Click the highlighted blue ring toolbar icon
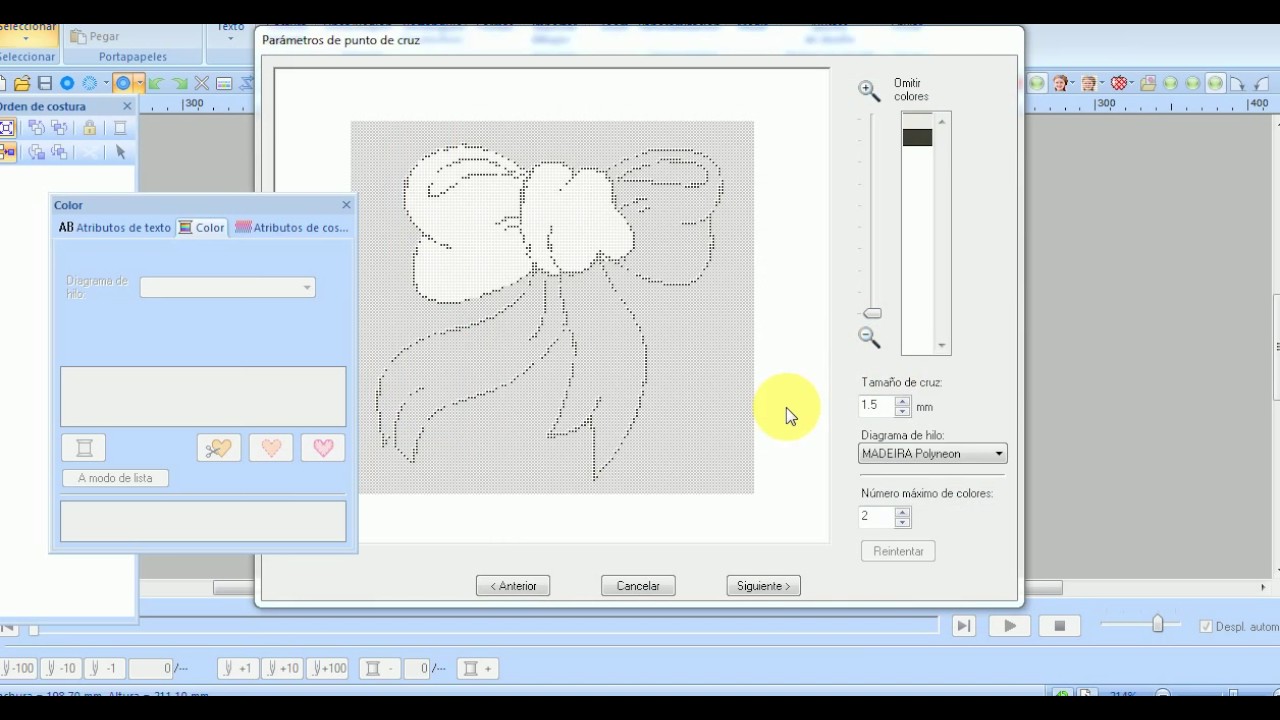 [123, 84]
